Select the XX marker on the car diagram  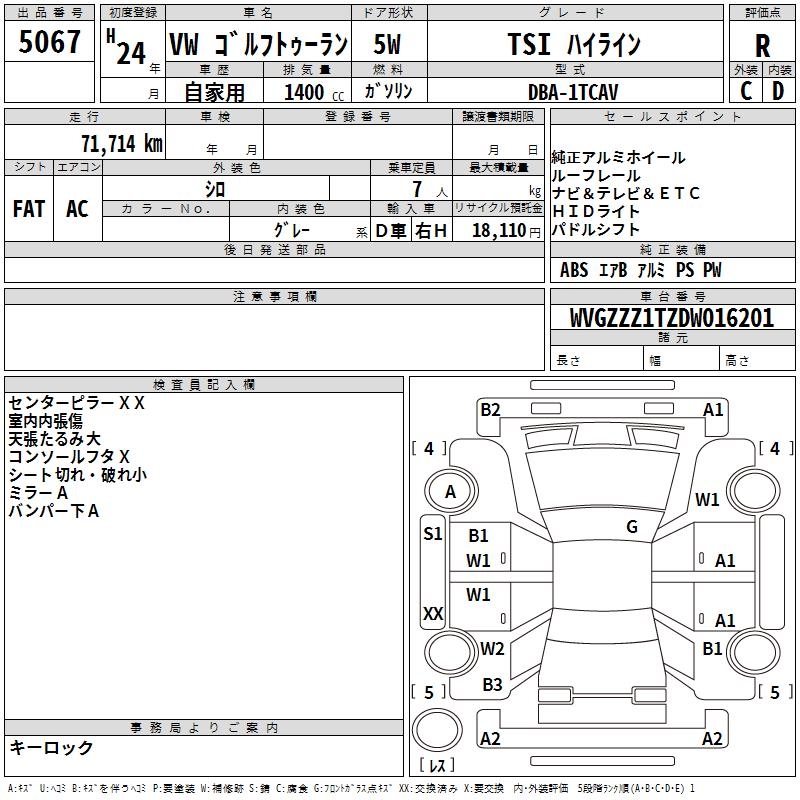[x=433, y=613]
